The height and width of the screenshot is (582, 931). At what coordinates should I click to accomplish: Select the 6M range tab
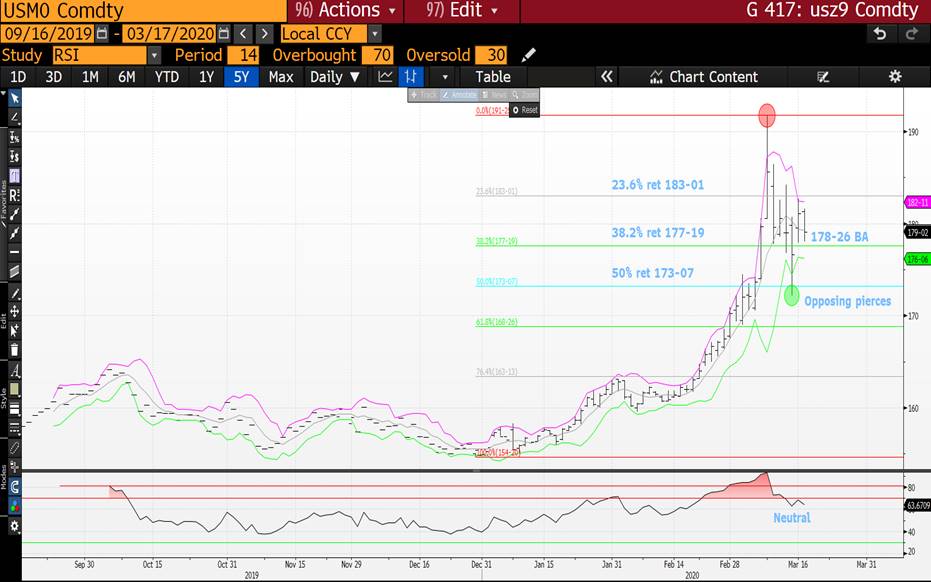pos(126,77)
